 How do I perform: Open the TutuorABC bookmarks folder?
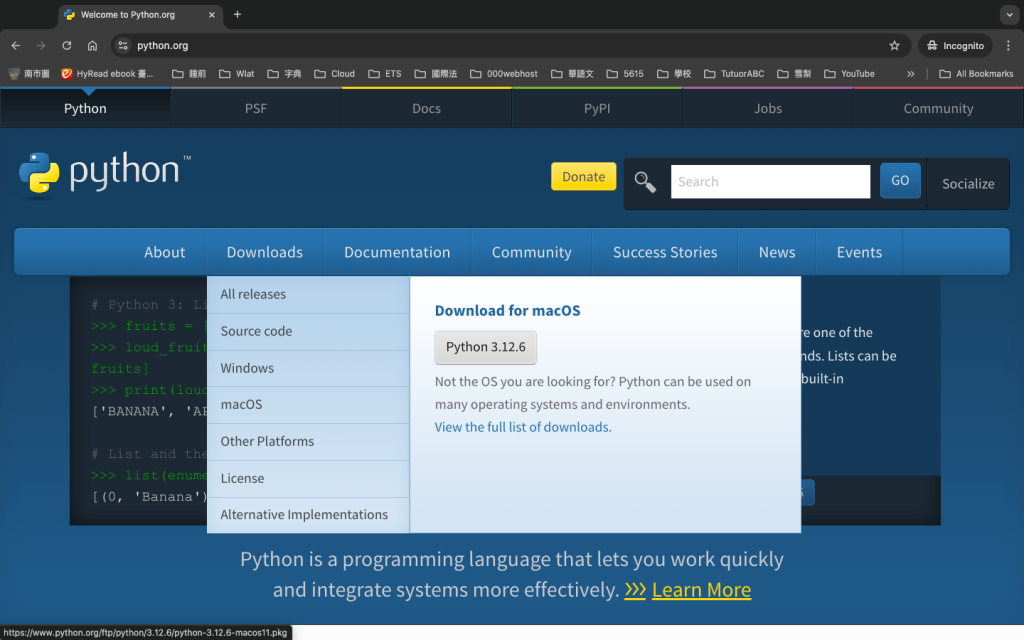[734, 74]
